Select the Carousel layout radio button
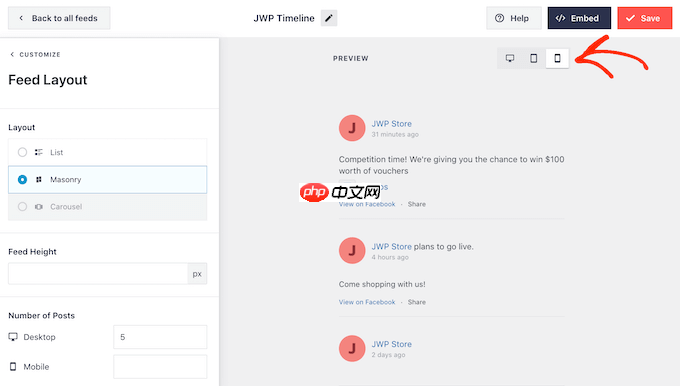680x386 pixels. (22, 207)
